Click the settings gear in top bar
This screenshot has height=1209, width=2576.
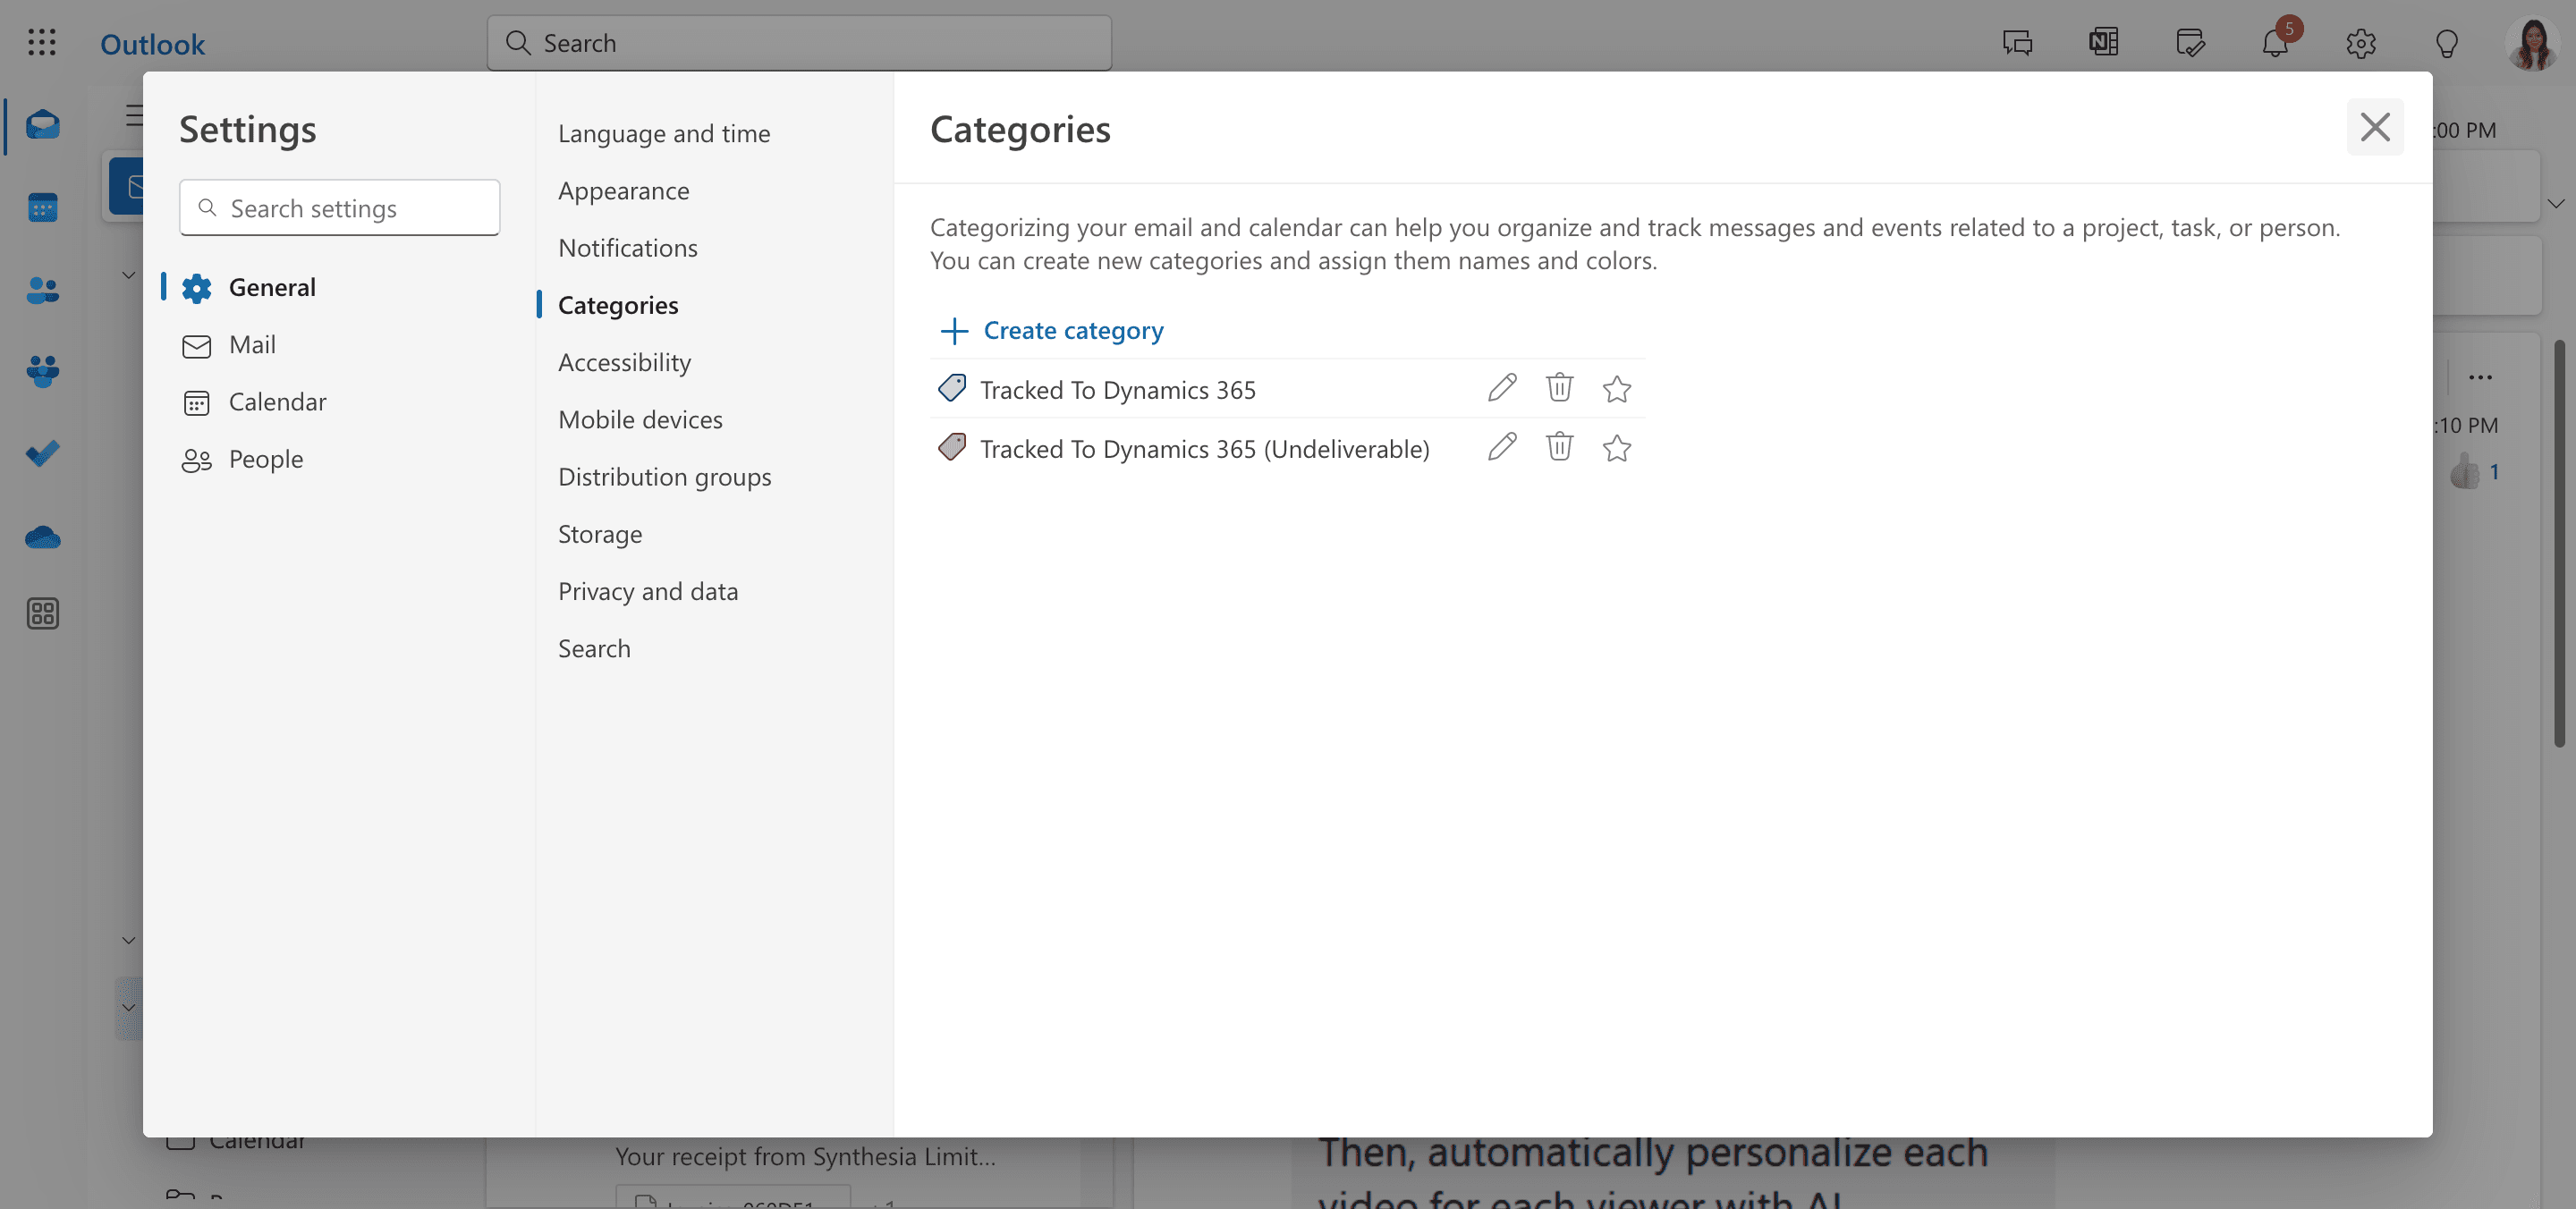(2361, 43)
